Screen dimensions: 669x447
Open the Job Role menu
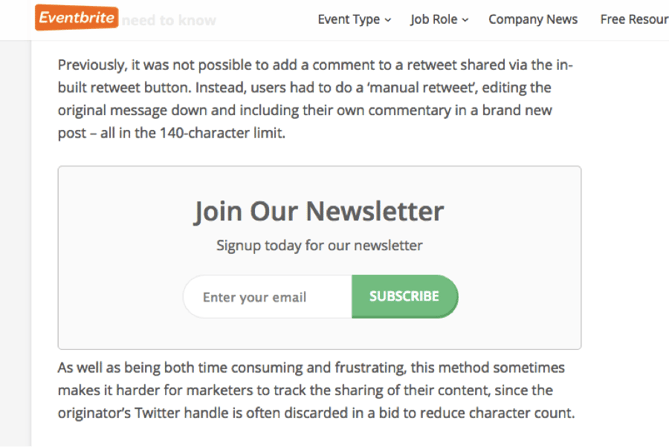[x=433, y=19]
